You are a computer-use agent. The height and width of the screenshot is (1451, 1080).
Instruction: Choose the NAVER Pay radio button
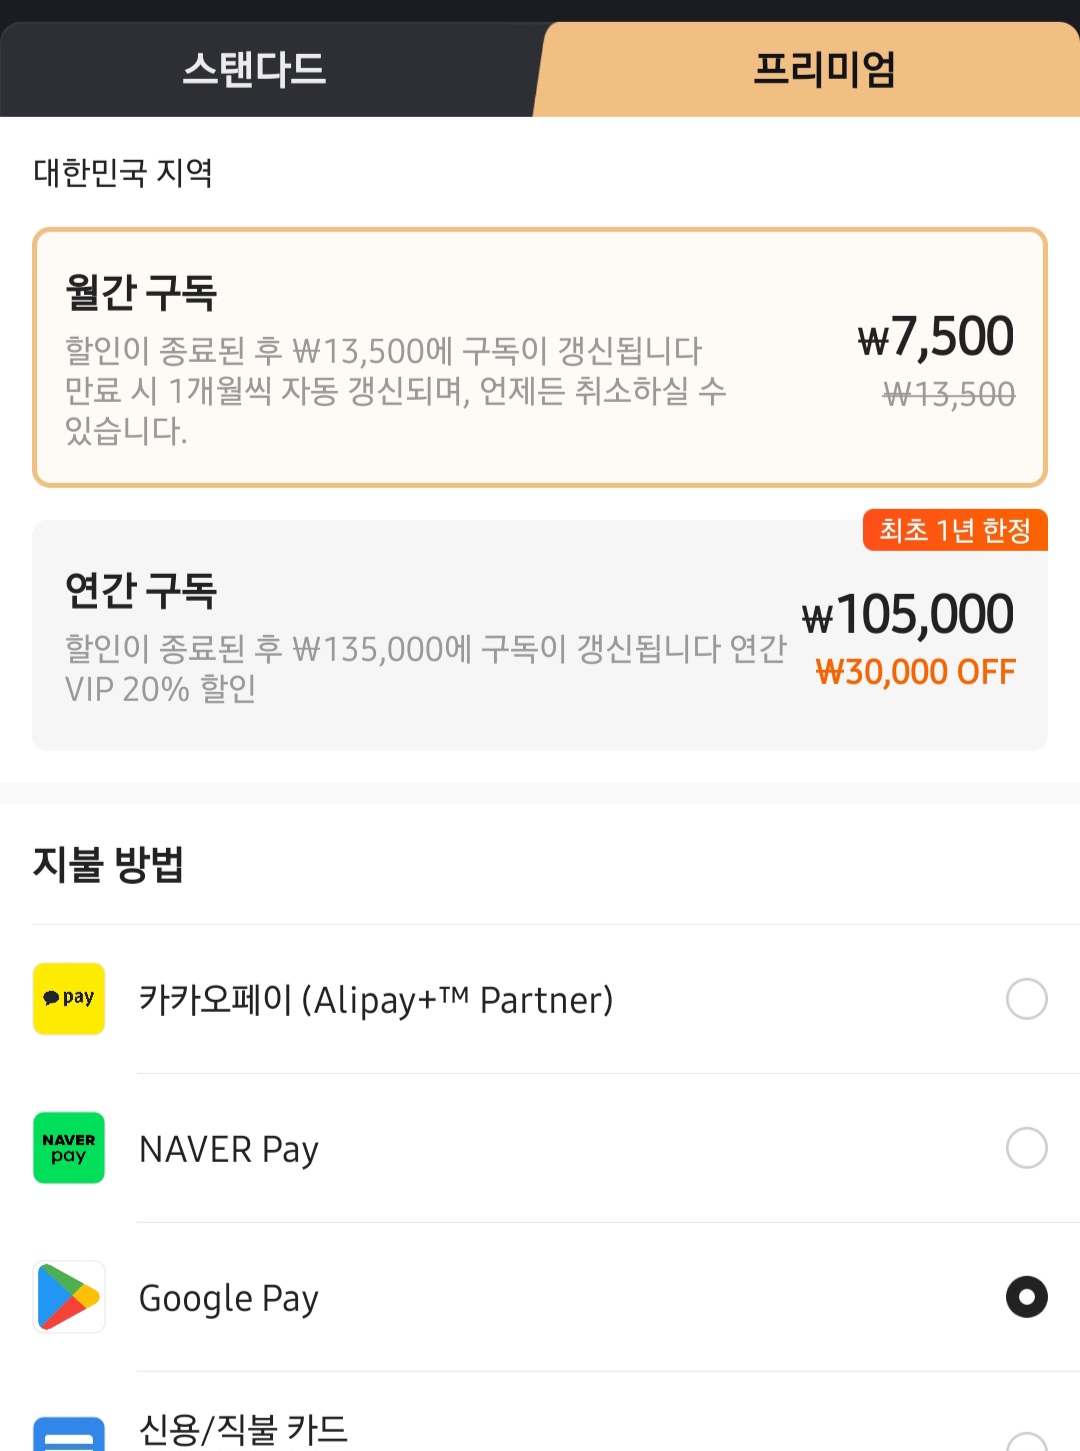[1026, 1147]
